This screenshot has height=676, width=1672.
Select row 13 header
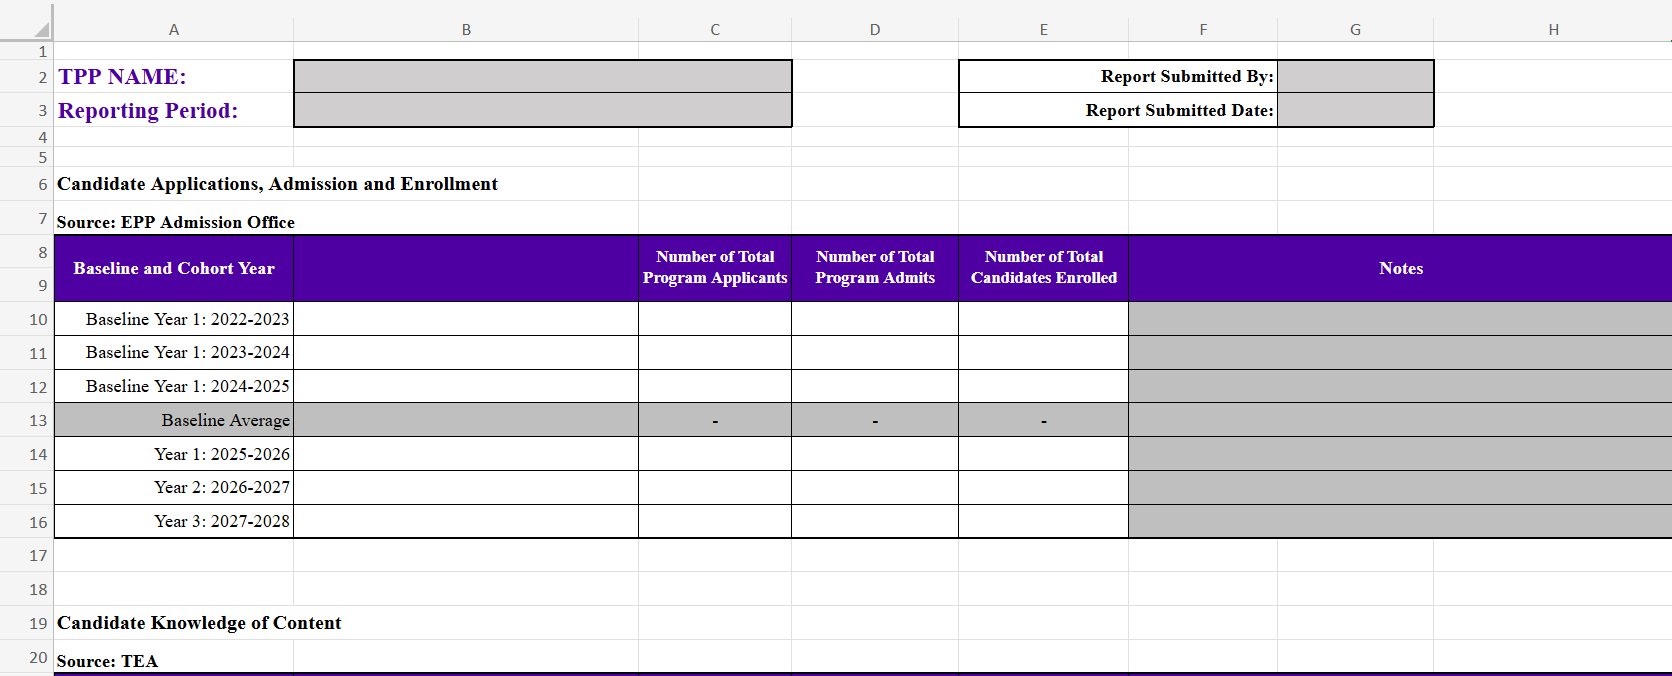tap(38, 420)
